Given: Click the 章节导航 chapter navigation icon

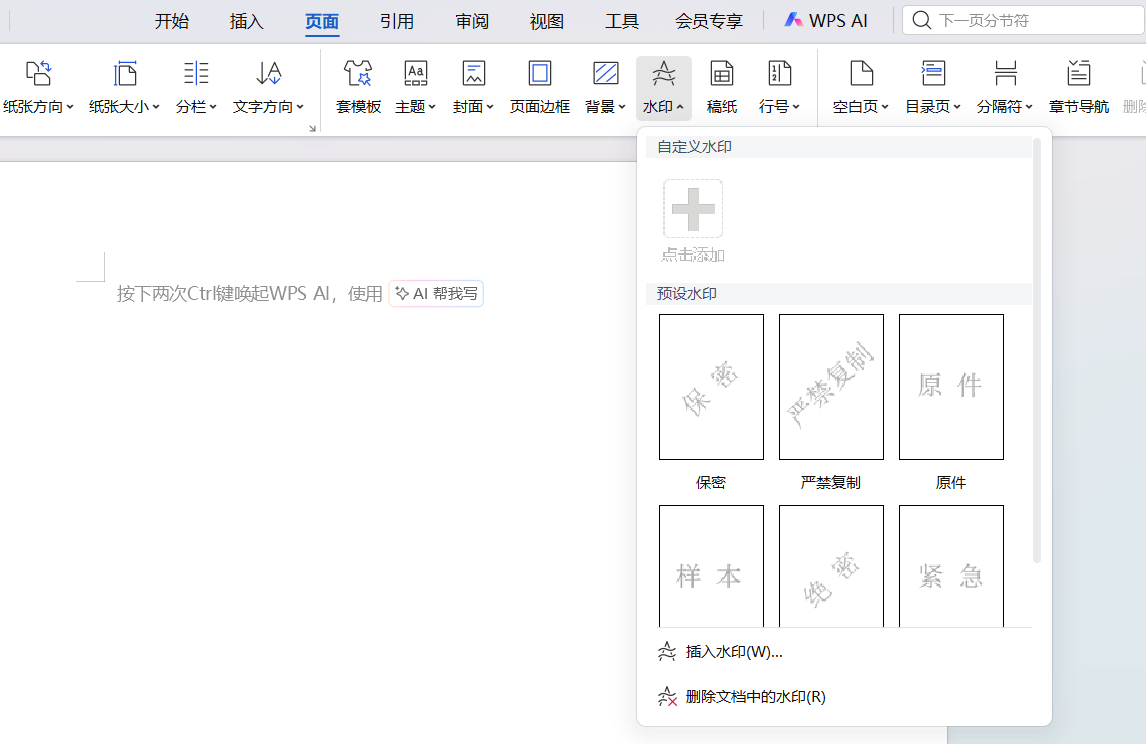Looking at the screenshot, I should coord(1078,74).
